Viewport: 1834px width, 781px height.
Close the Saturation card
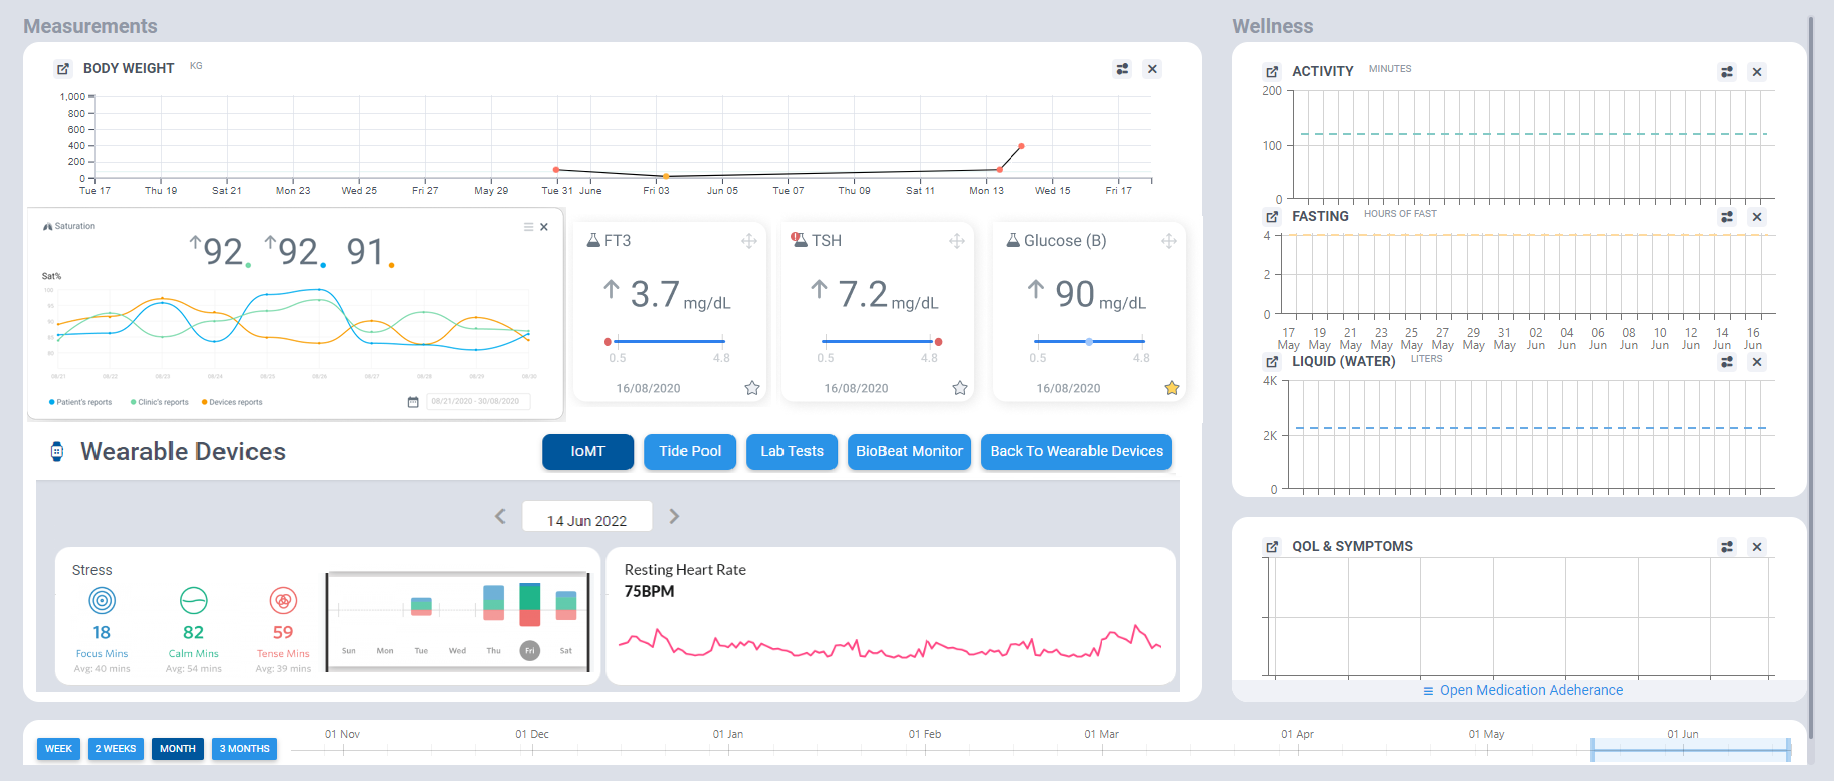coord(544,227)
